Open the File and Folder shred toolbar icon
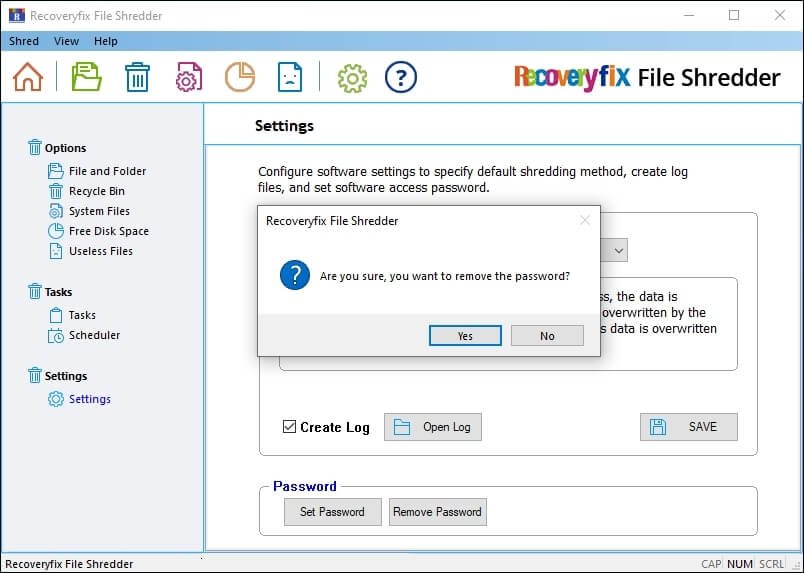 tap(87, 77)
